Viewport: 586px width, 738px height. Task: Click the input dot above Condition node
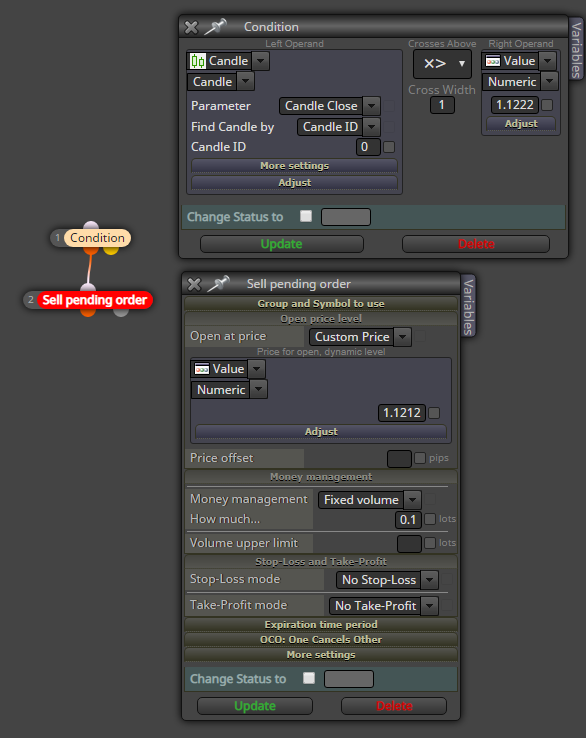coord(91,226)
